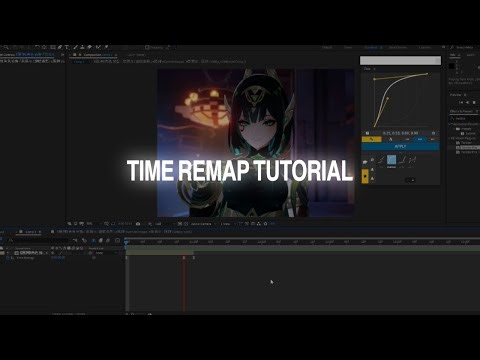The height and width of the screenshot is (360, 480).
Task: Select the middle Time Remap keyframe at red line
Action: [x=184, y=258]
